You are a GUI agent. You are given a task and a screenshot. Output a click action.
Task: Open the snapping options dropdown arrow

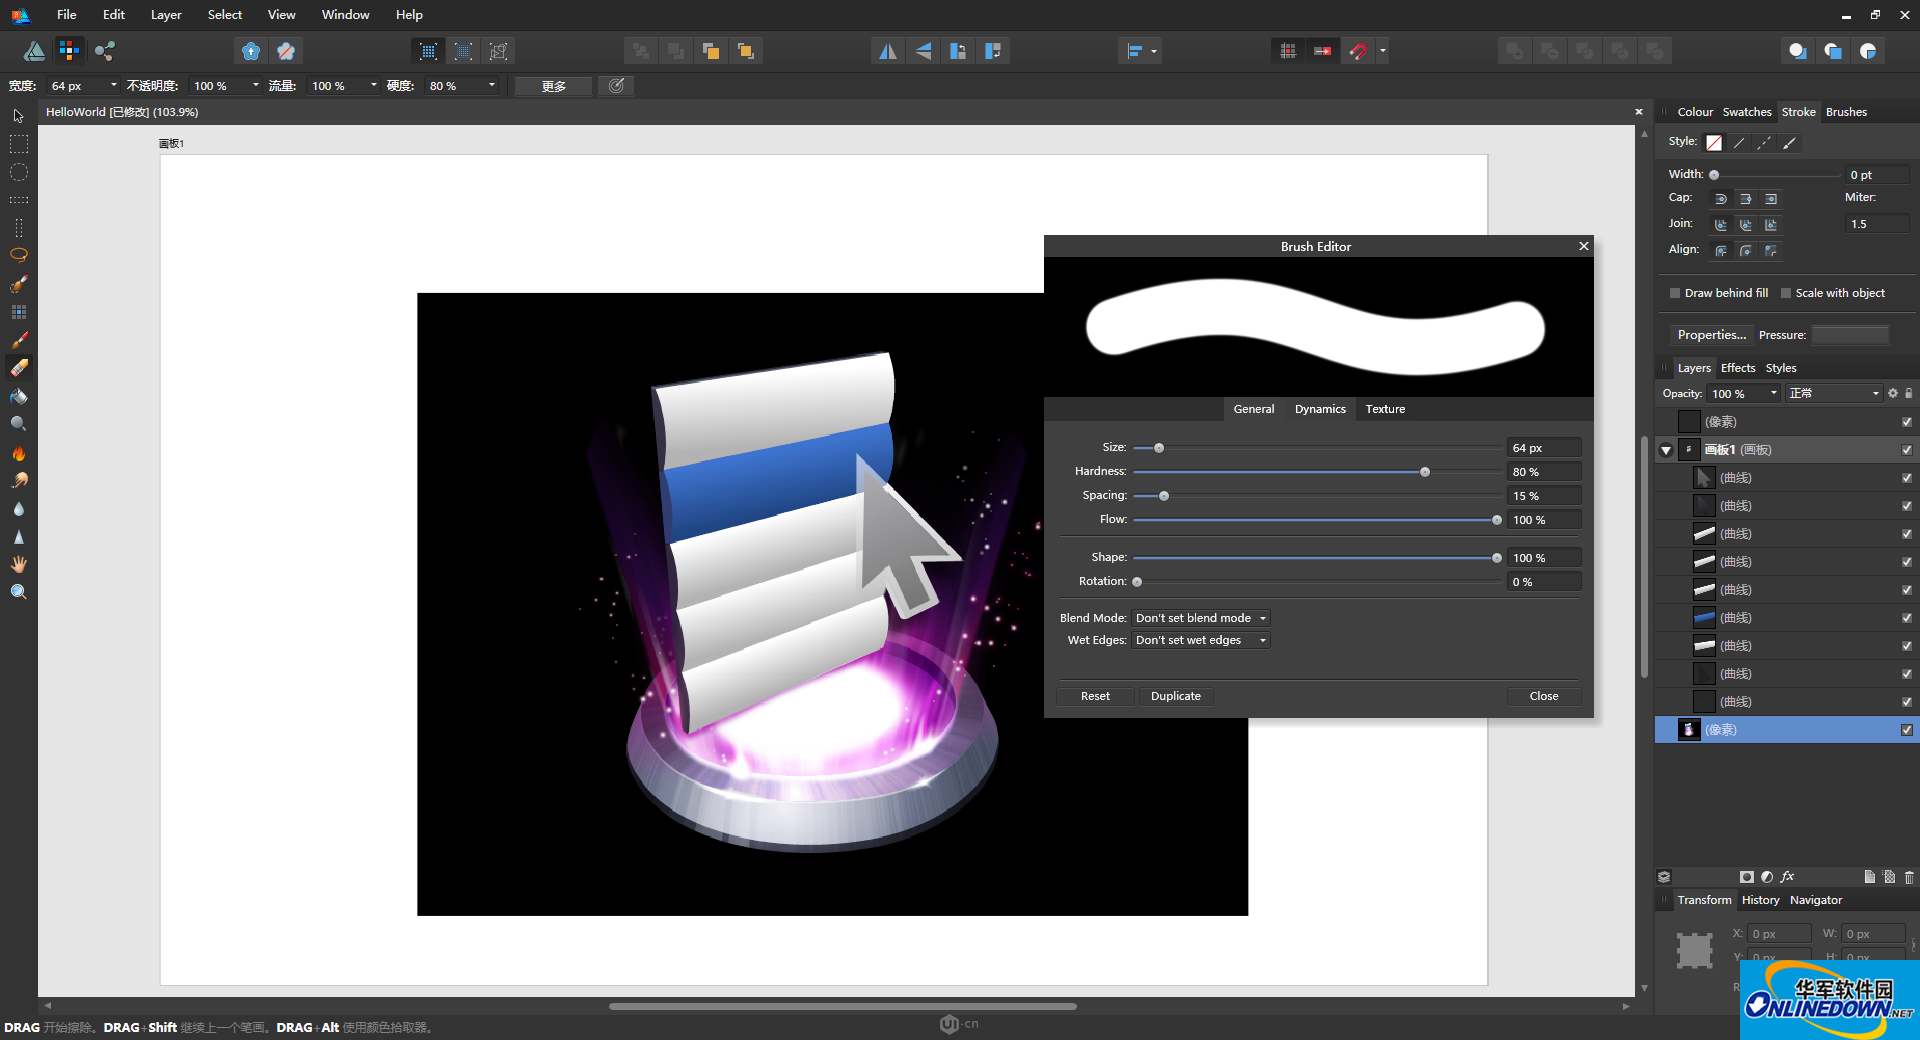point(1383,51)
